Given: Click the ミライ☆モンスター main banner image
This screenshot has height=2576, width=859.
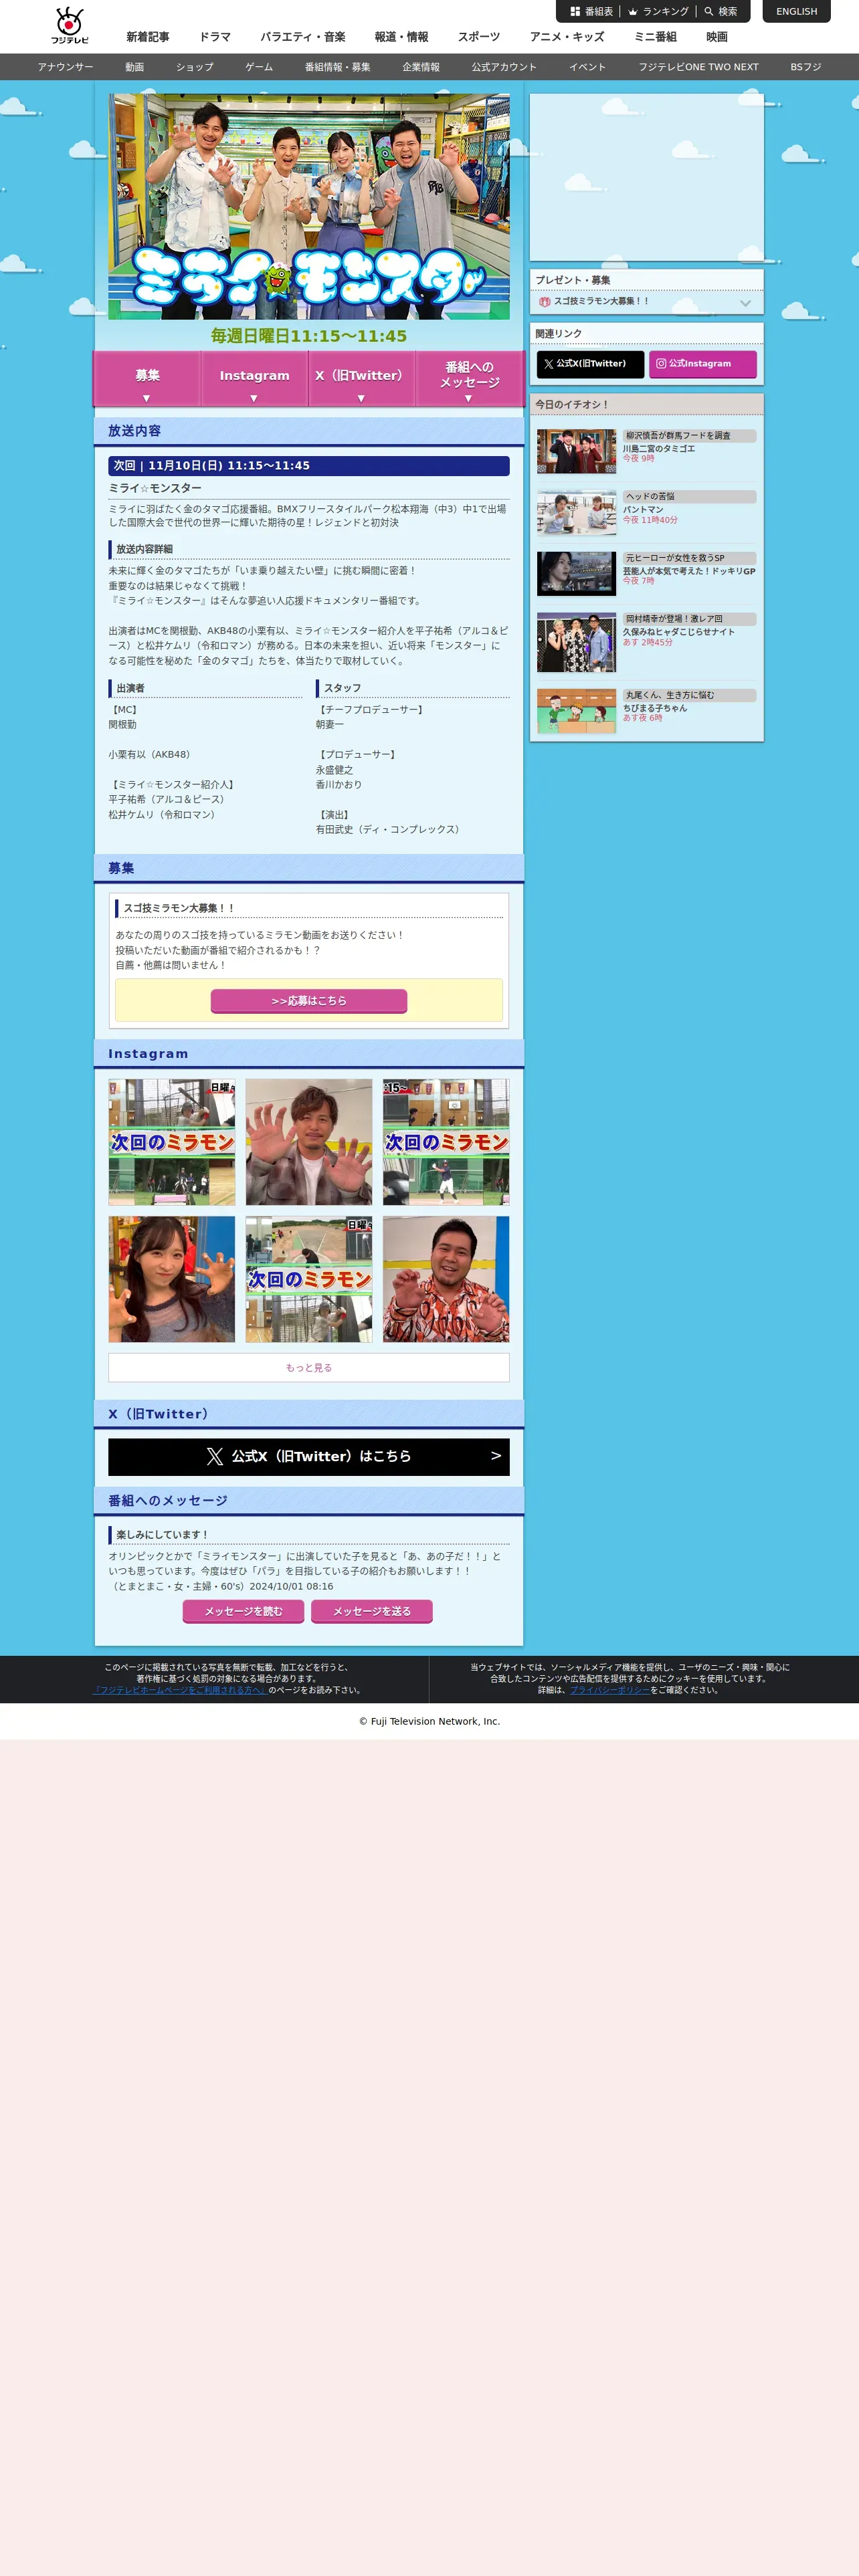Looking at the screenshot, I should 309,207.
